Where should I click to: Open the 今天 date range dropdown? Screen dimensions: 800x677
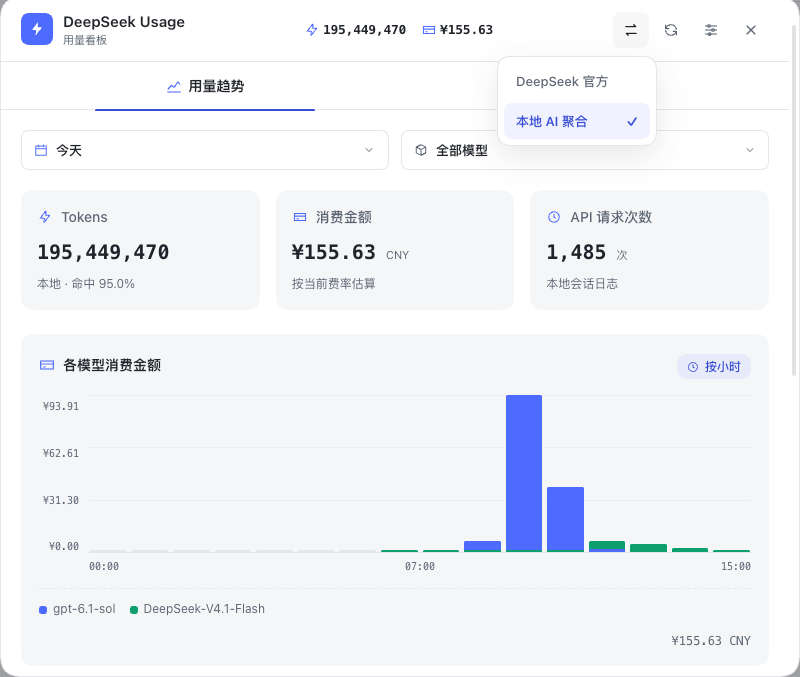coord(205,150)
